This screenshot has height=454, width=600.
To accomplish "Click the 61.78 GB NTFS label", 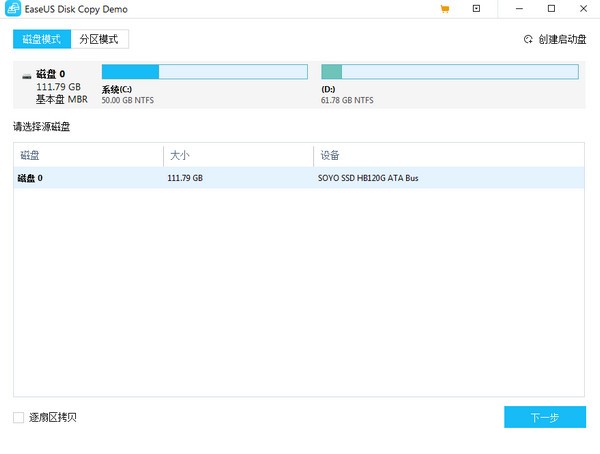I will point(347,100).
